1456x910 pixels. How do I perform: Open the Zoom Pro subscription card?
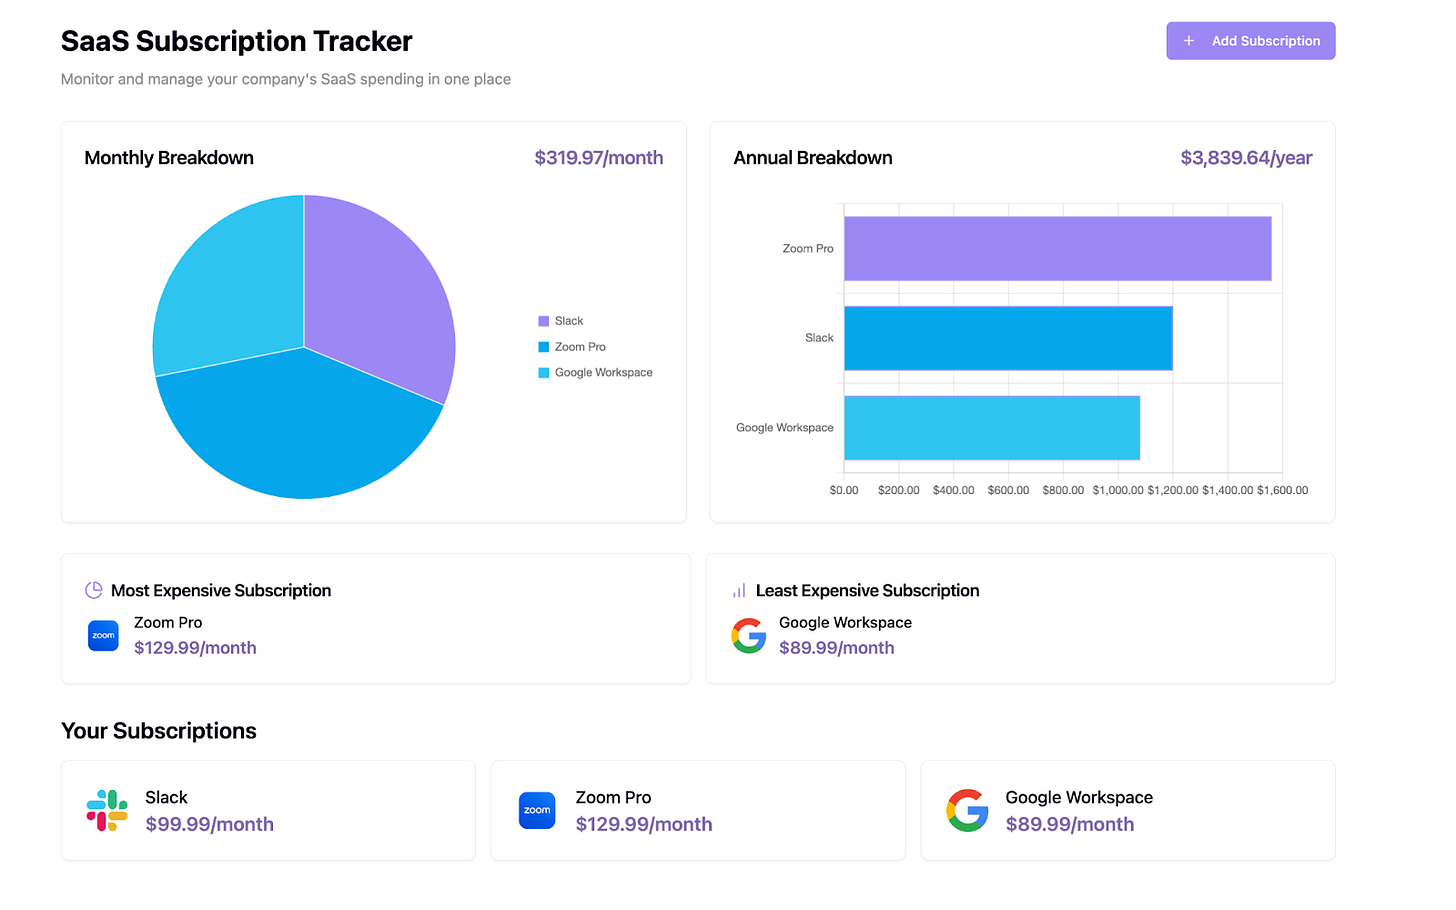pyautogui.click(x=698, y=811)
